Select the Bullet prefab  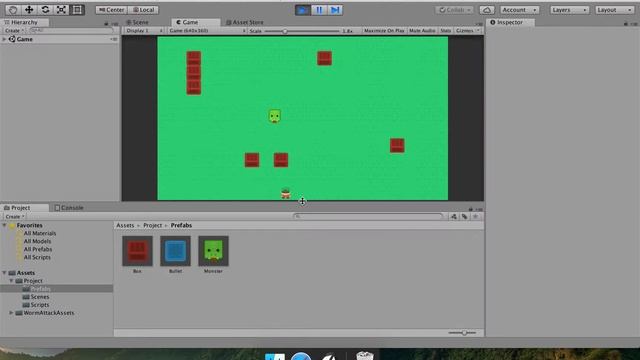click(x=176, y=255)
